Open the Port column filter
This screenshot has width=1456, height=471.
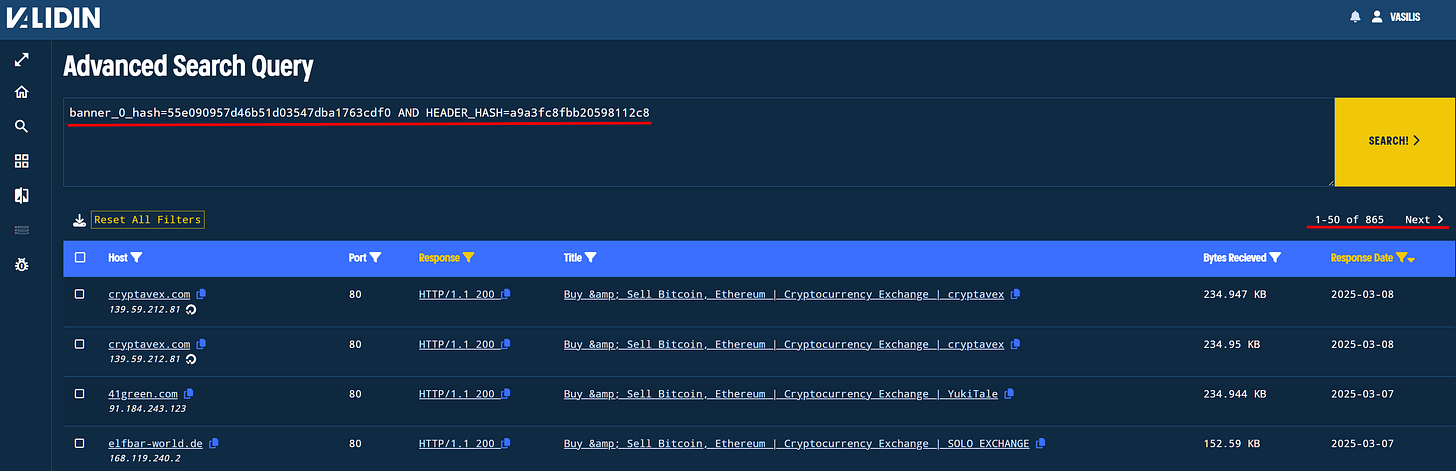click(375, 258)
